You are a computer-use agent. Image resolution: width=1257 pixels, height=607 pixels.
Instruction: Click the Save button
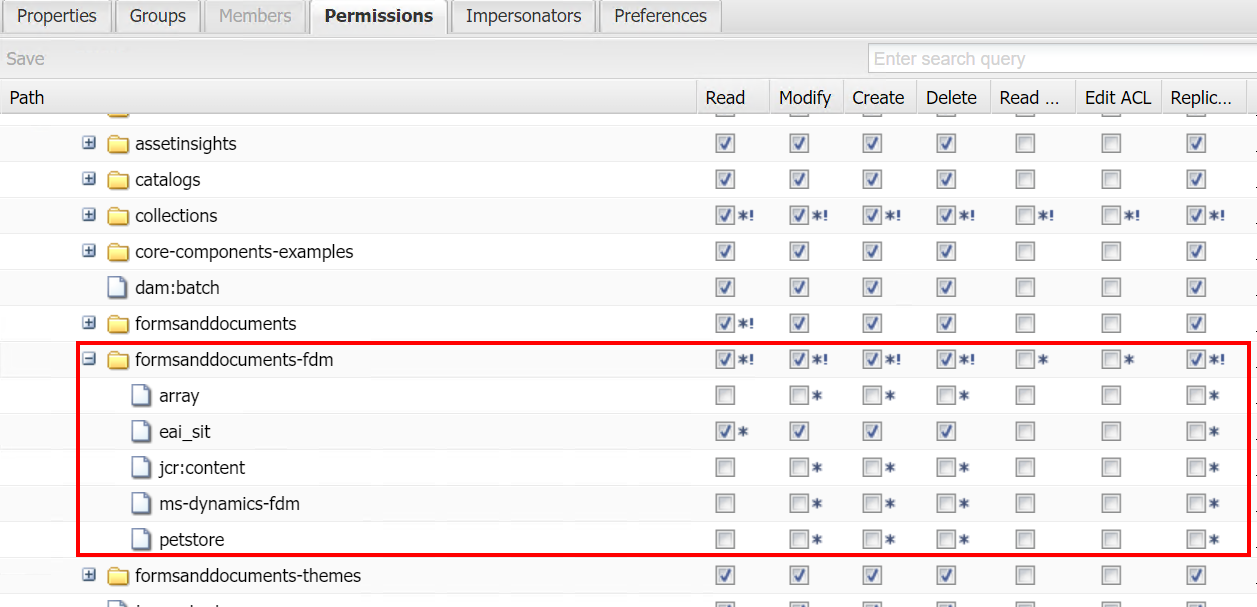coord(25,58)
